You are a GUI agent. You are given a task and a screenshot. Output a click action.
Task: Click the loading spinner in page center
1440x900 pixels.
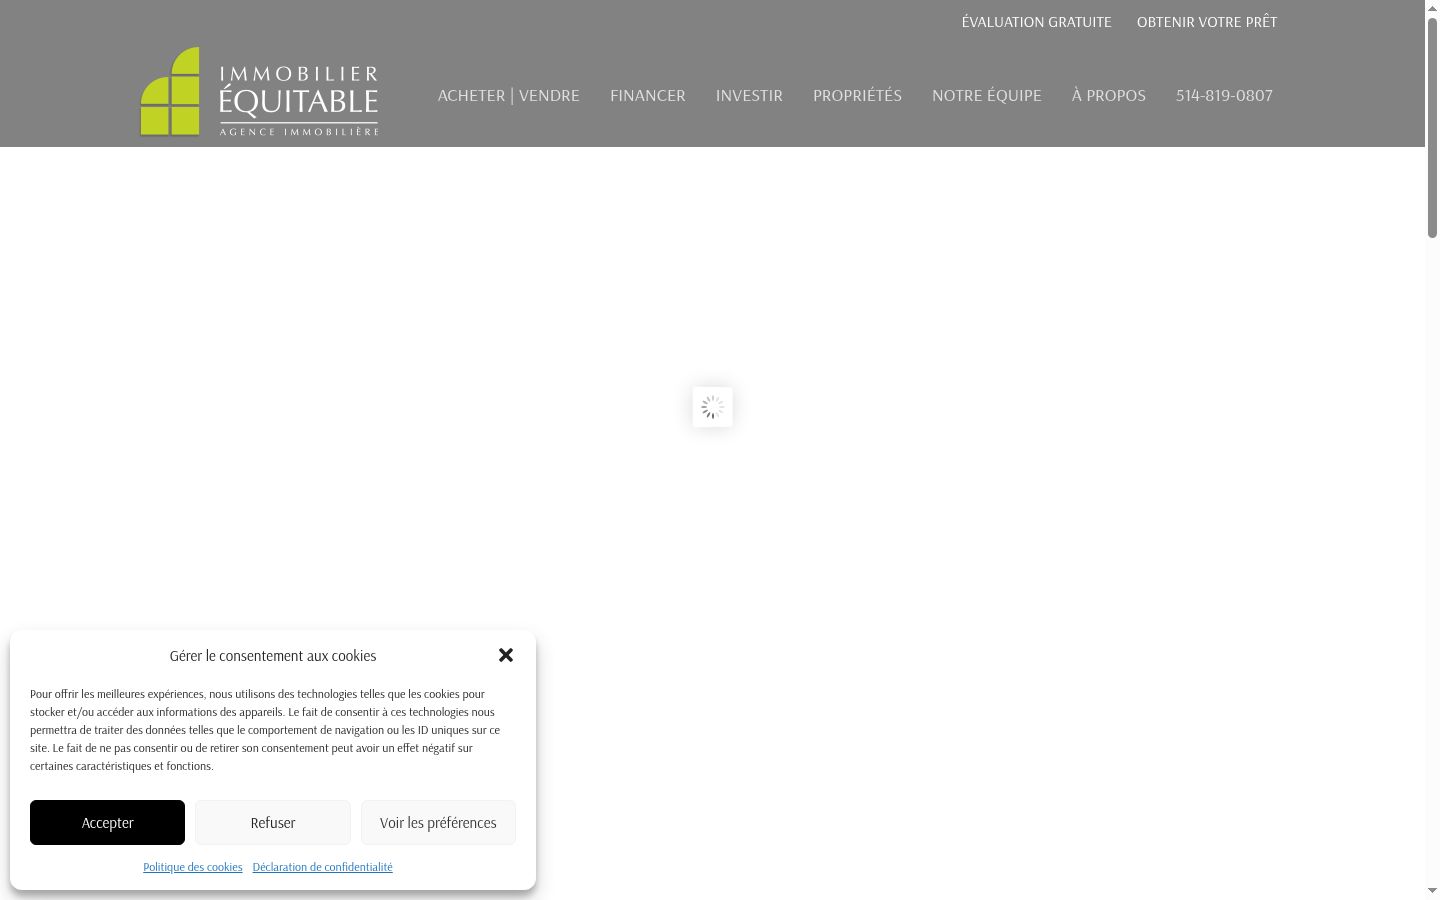[713, 407]
